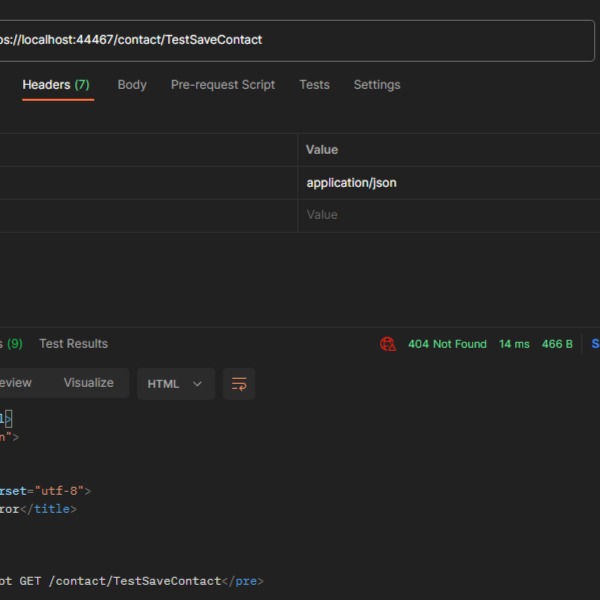Switch response view to Visualize
This screenshot has width=600, height=600.
click(89, 383)
